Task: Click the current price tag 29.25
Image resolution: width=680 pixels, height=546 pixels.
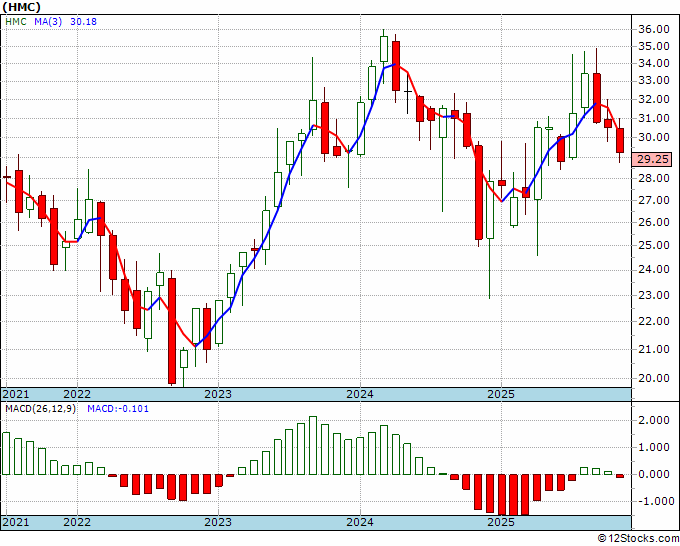Action: (x=652, y=159)
